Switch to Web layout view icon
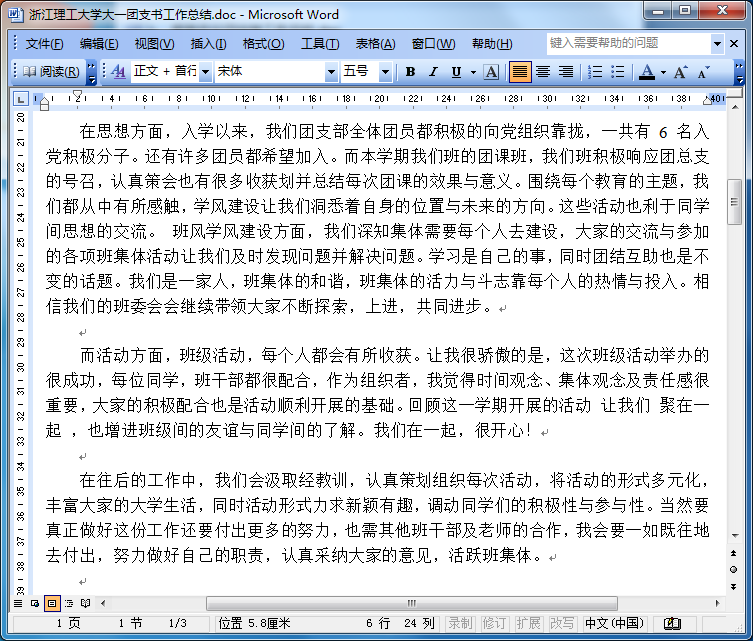Viewport: 753px width, 641px height. (x=35, y=604)
